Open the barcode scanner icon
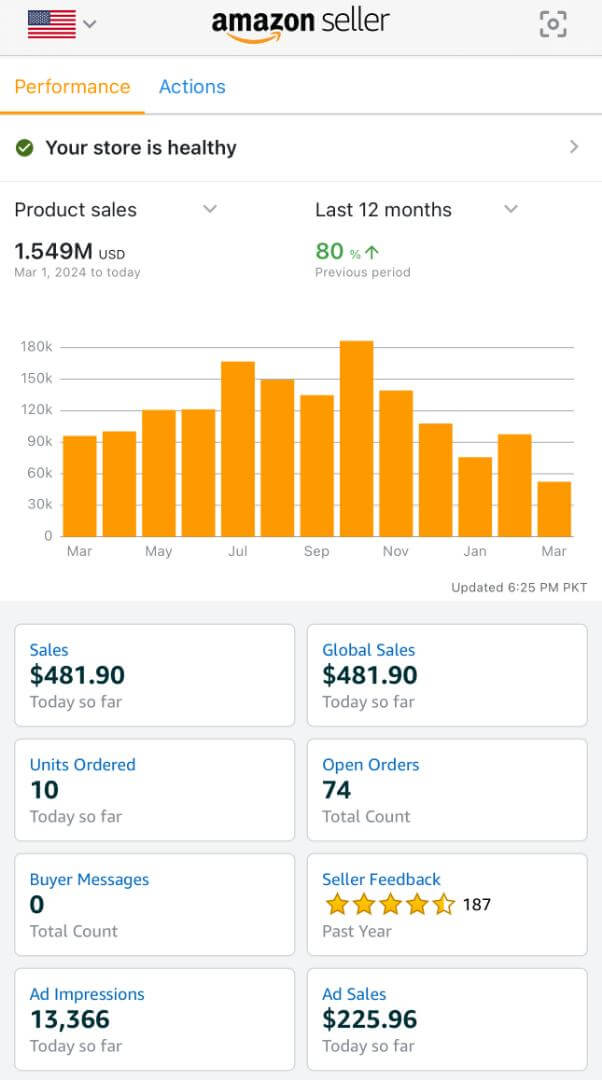Viewport: 602px width, 1080px height. 553,24
